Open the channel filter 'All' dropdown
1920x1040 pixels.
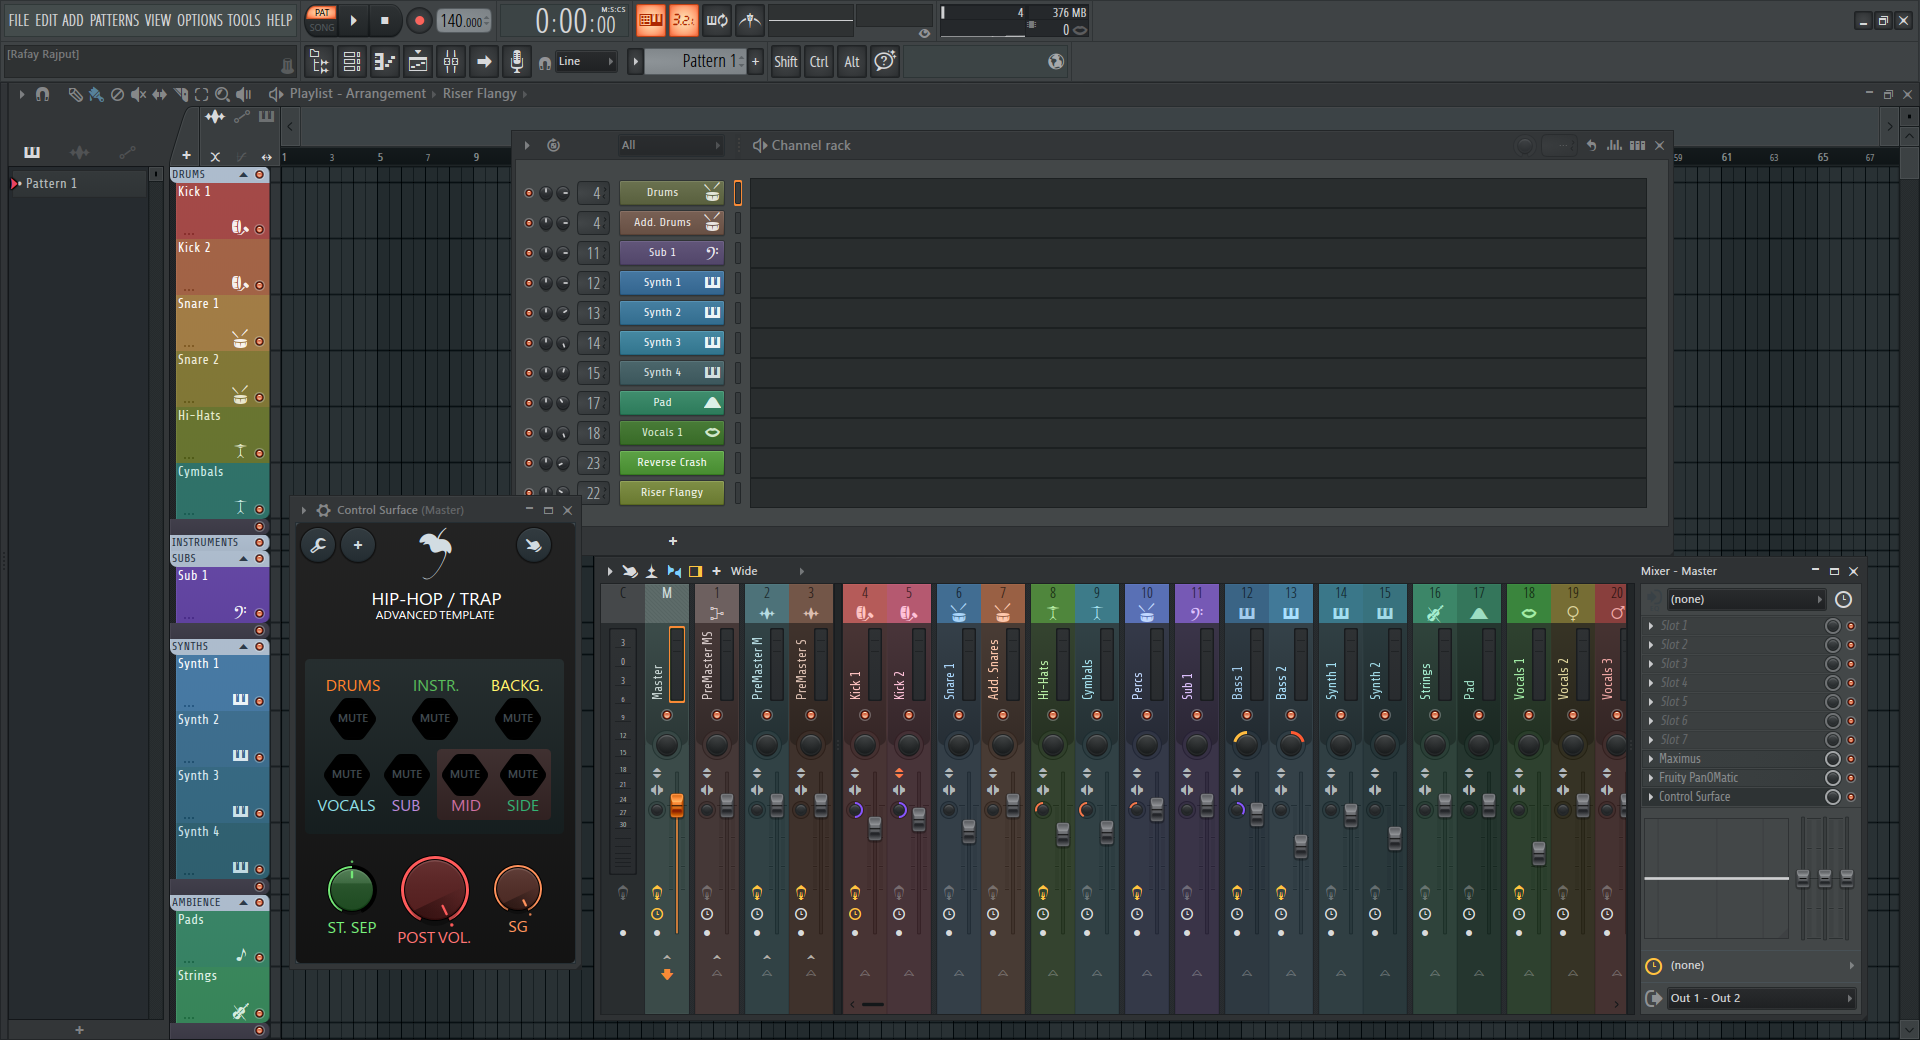pos(669,146)
